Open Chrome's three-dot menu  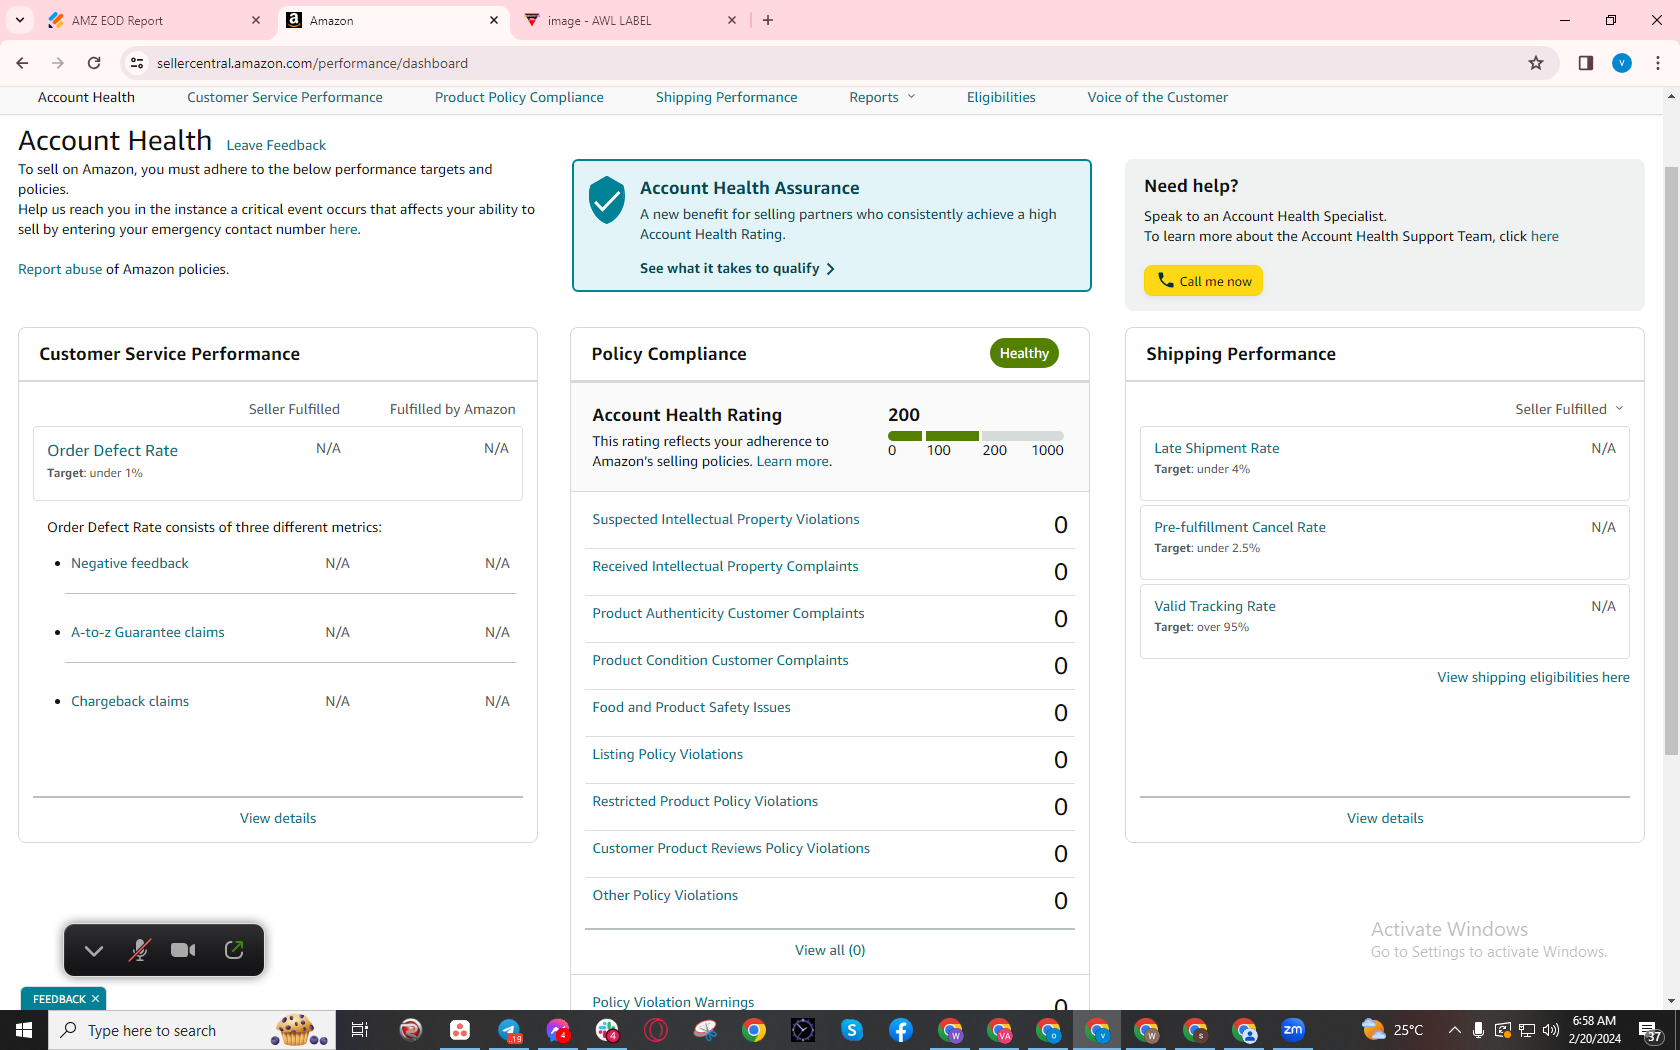[x=1658, y=63]
